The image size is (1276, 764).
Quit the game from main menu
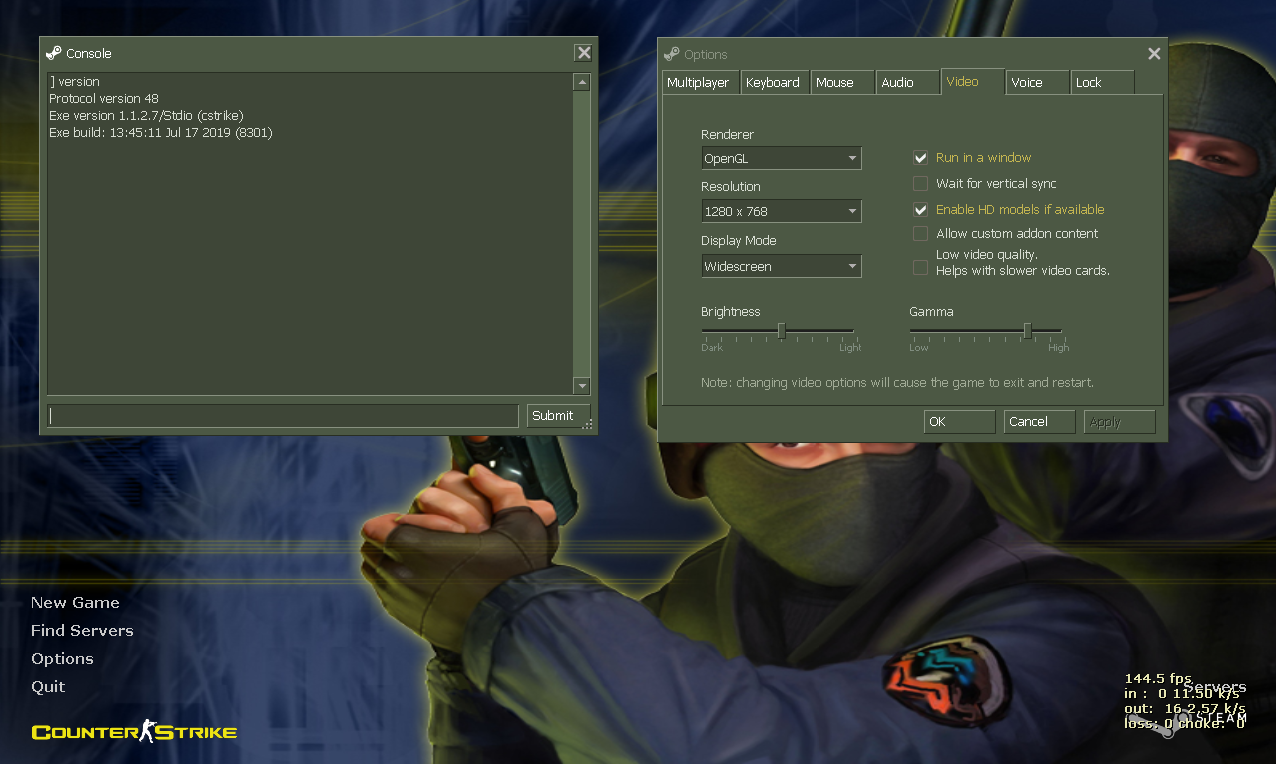(48, 686)
